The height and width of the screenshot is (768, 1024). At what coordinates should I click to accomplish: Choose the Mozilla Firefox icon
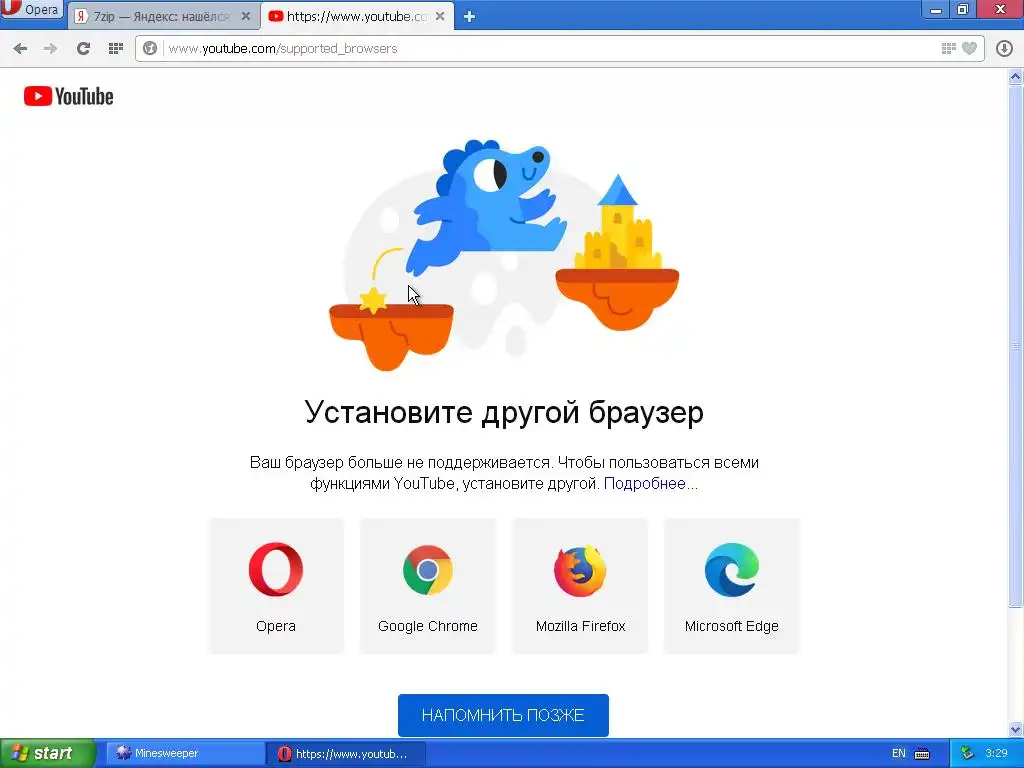tap(580, 570)
